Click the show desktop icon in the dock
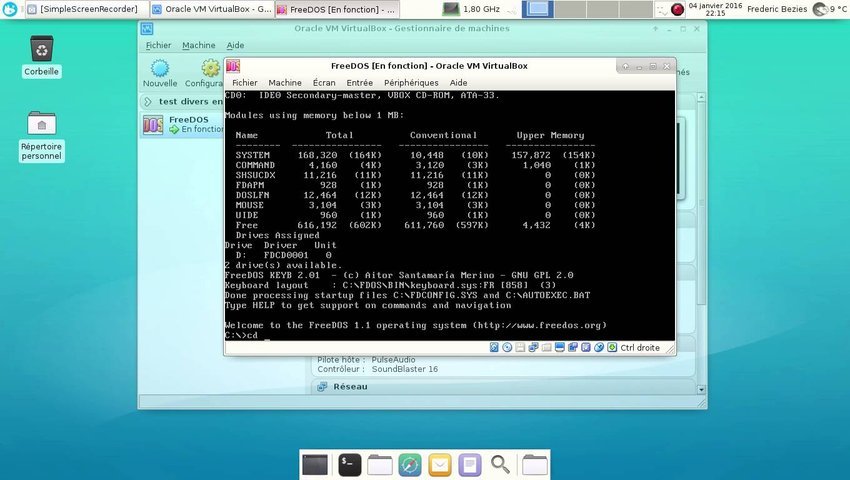Viewport: 850px width, 480px height. tap(315, 465)
